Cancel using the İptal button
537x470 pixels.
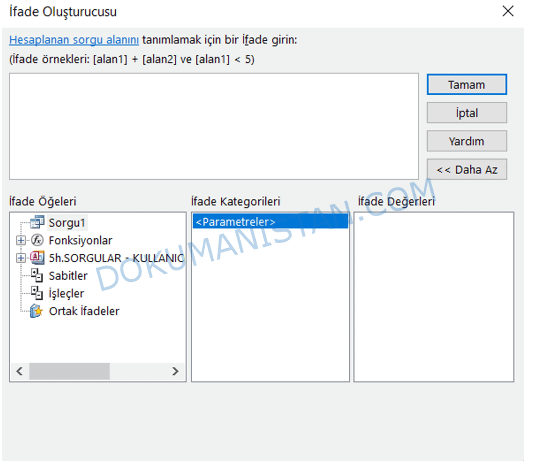pyautogui.click(x=466, y=113)
